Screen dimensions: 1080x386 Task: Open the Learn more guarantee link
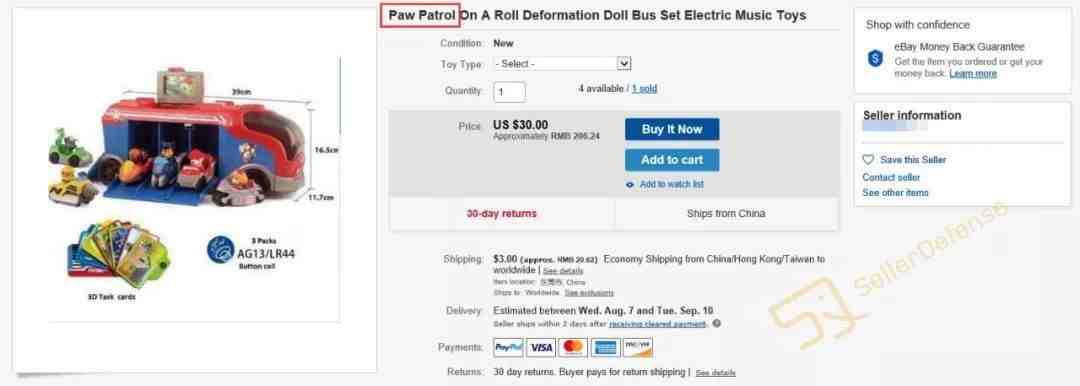click(x=973, y=74)
